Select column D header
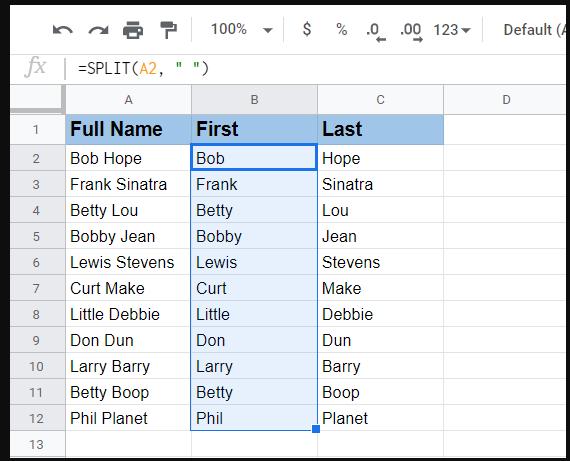 [x=505, y=100]
